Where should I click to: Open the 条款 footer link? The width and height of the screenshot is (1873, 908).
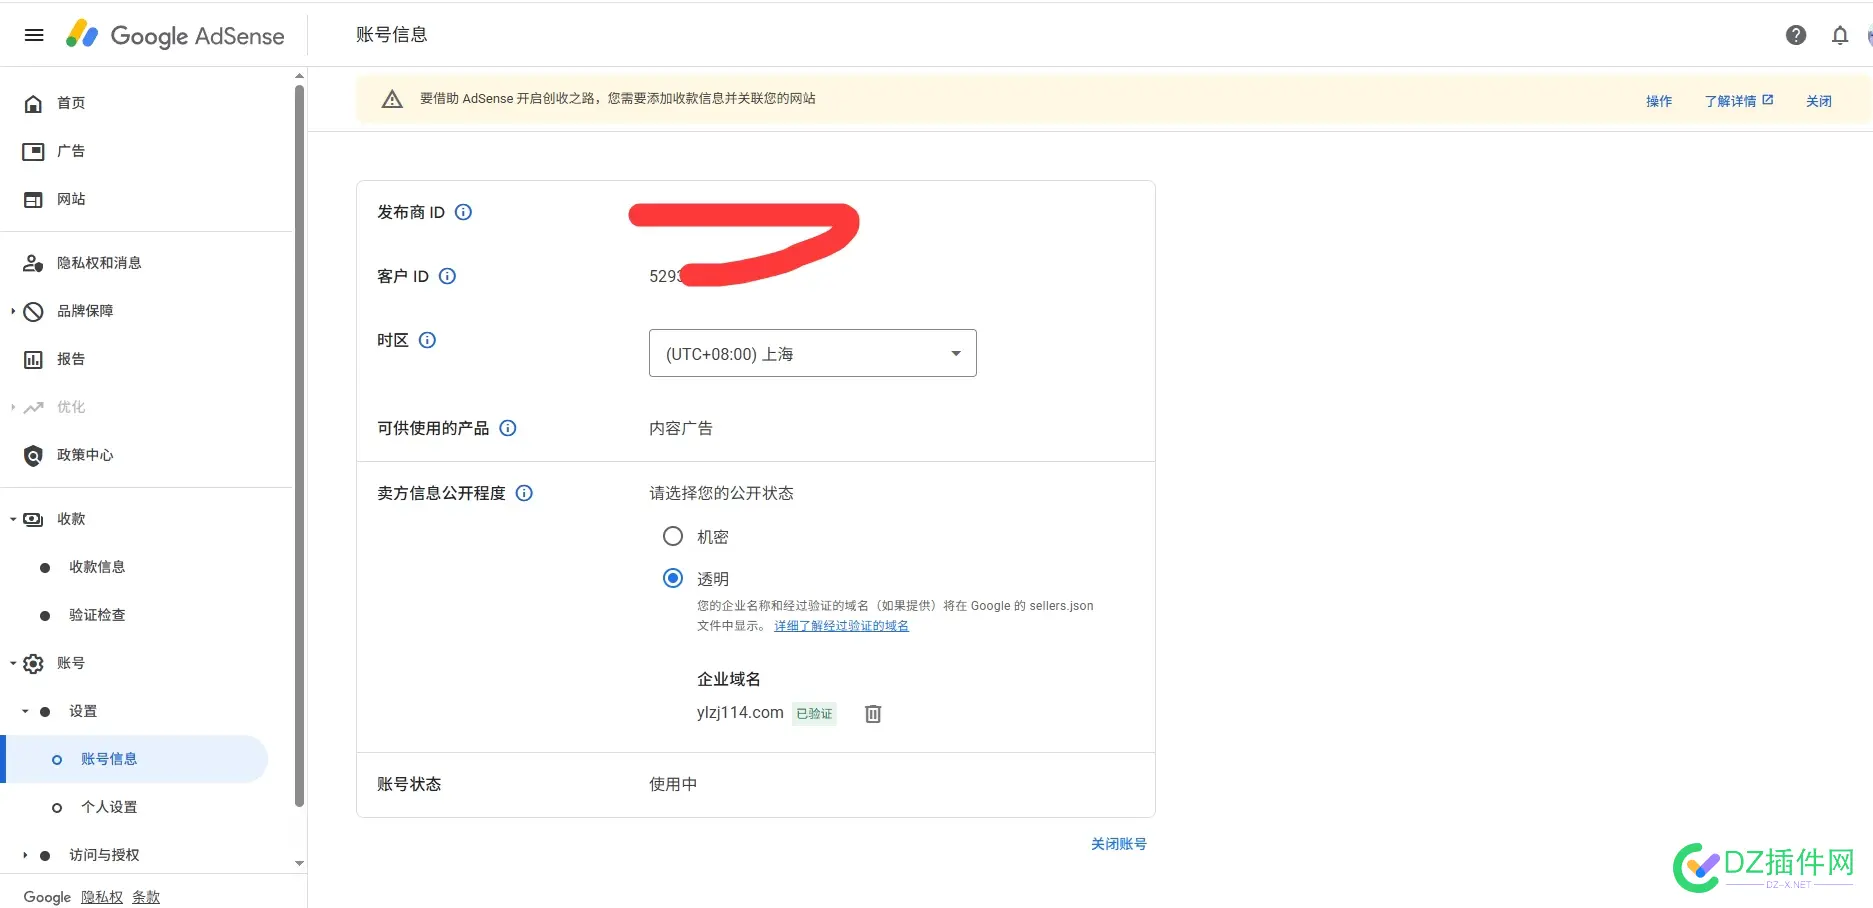pos(146,897)
